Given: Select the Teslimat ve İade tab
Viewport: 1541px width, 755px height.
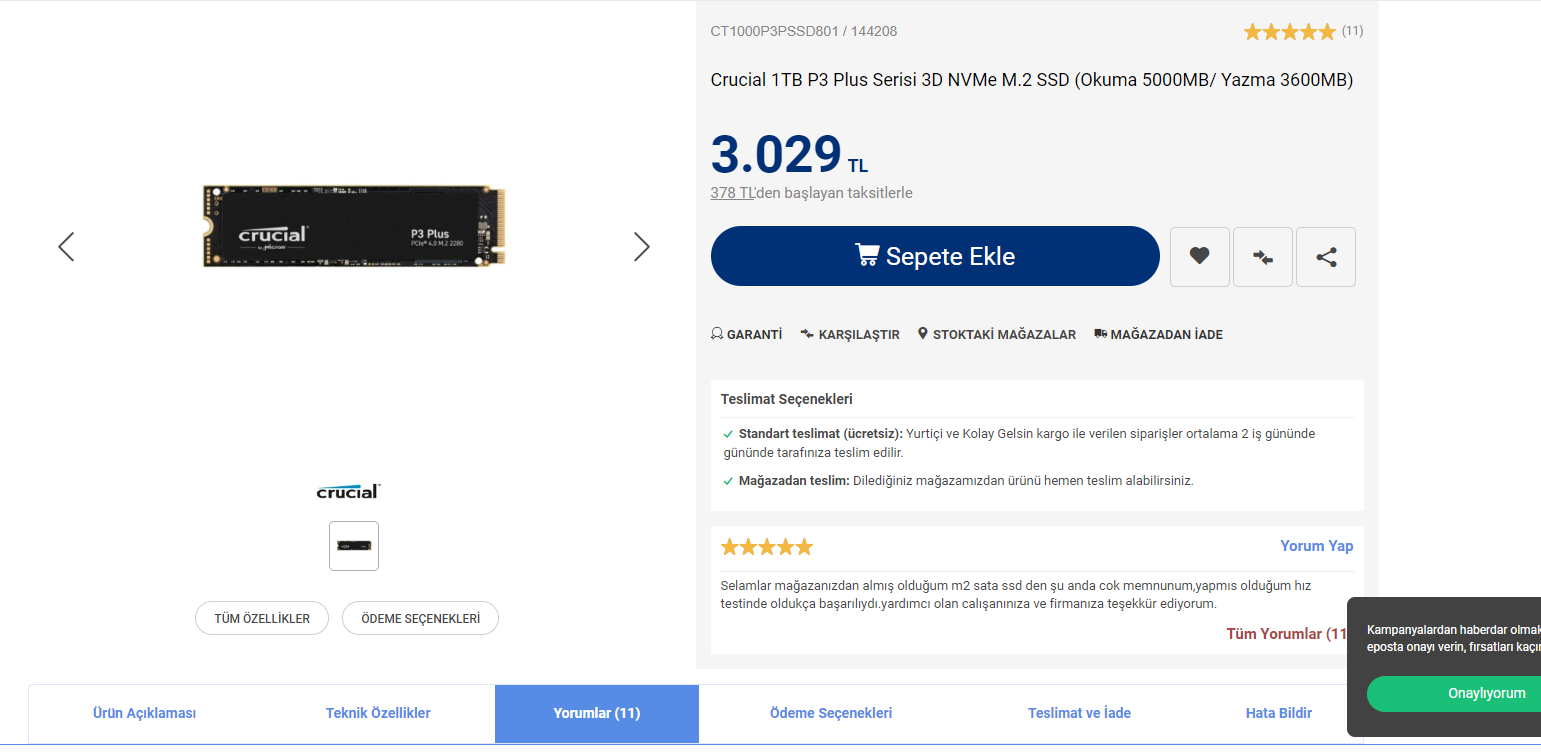Looking at the screenshot, I should click(x=1079, y=713).
